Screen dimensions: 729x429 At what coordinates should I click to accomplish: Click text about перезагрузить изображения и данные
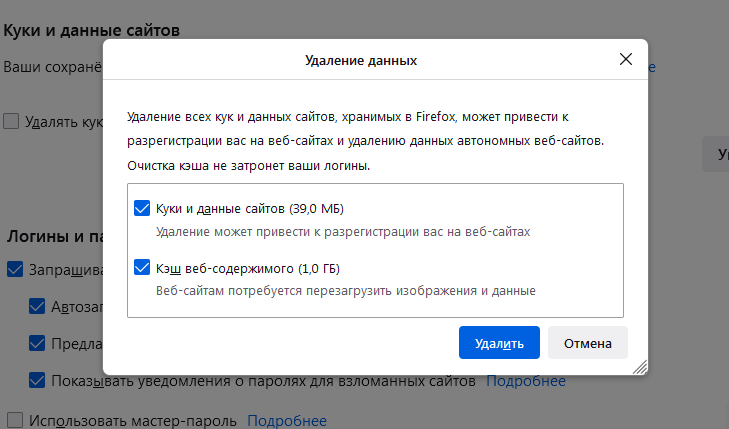[x=346, y=291]
